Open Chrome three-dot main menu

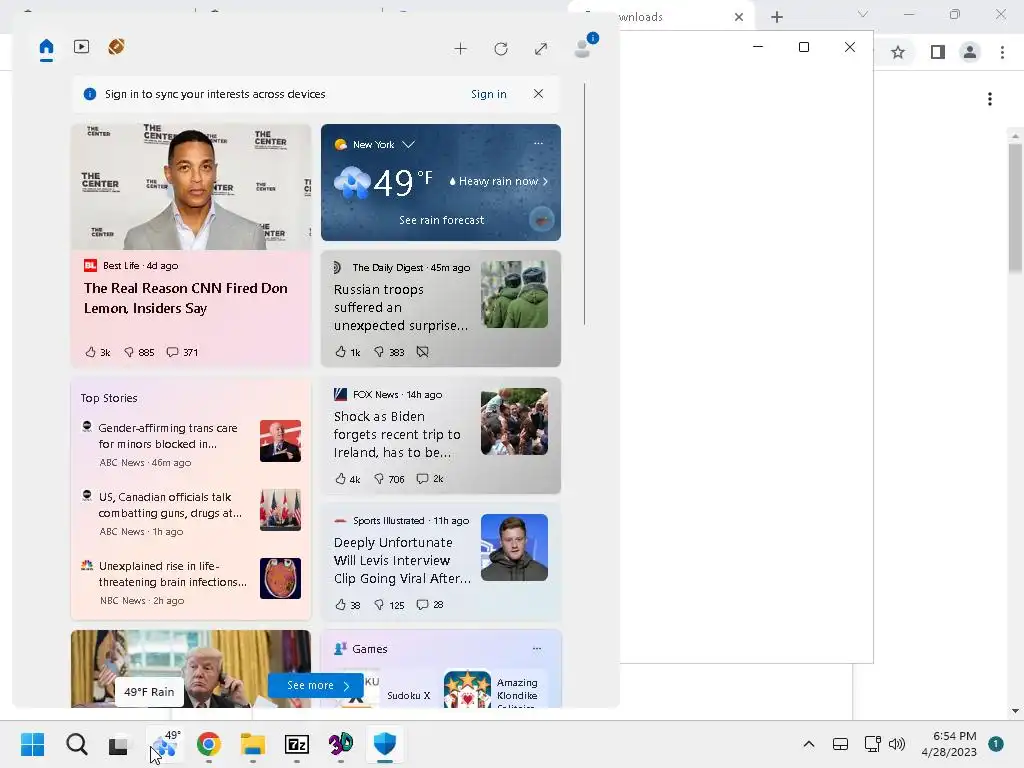(1002, 52)
